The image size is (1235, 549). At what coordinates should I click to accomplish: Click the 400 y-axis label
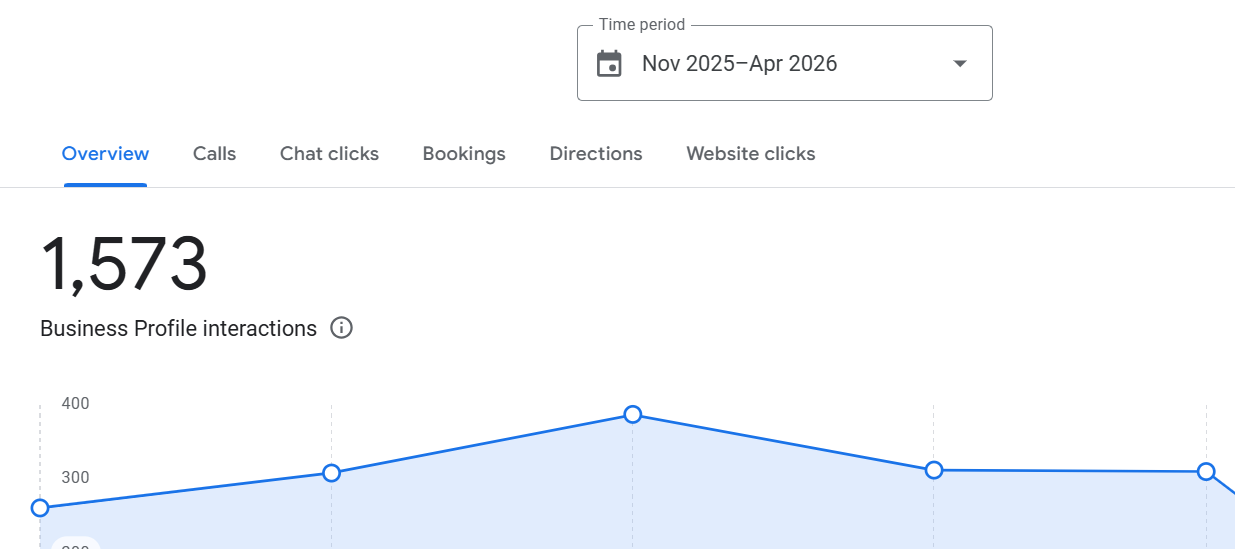75,404
